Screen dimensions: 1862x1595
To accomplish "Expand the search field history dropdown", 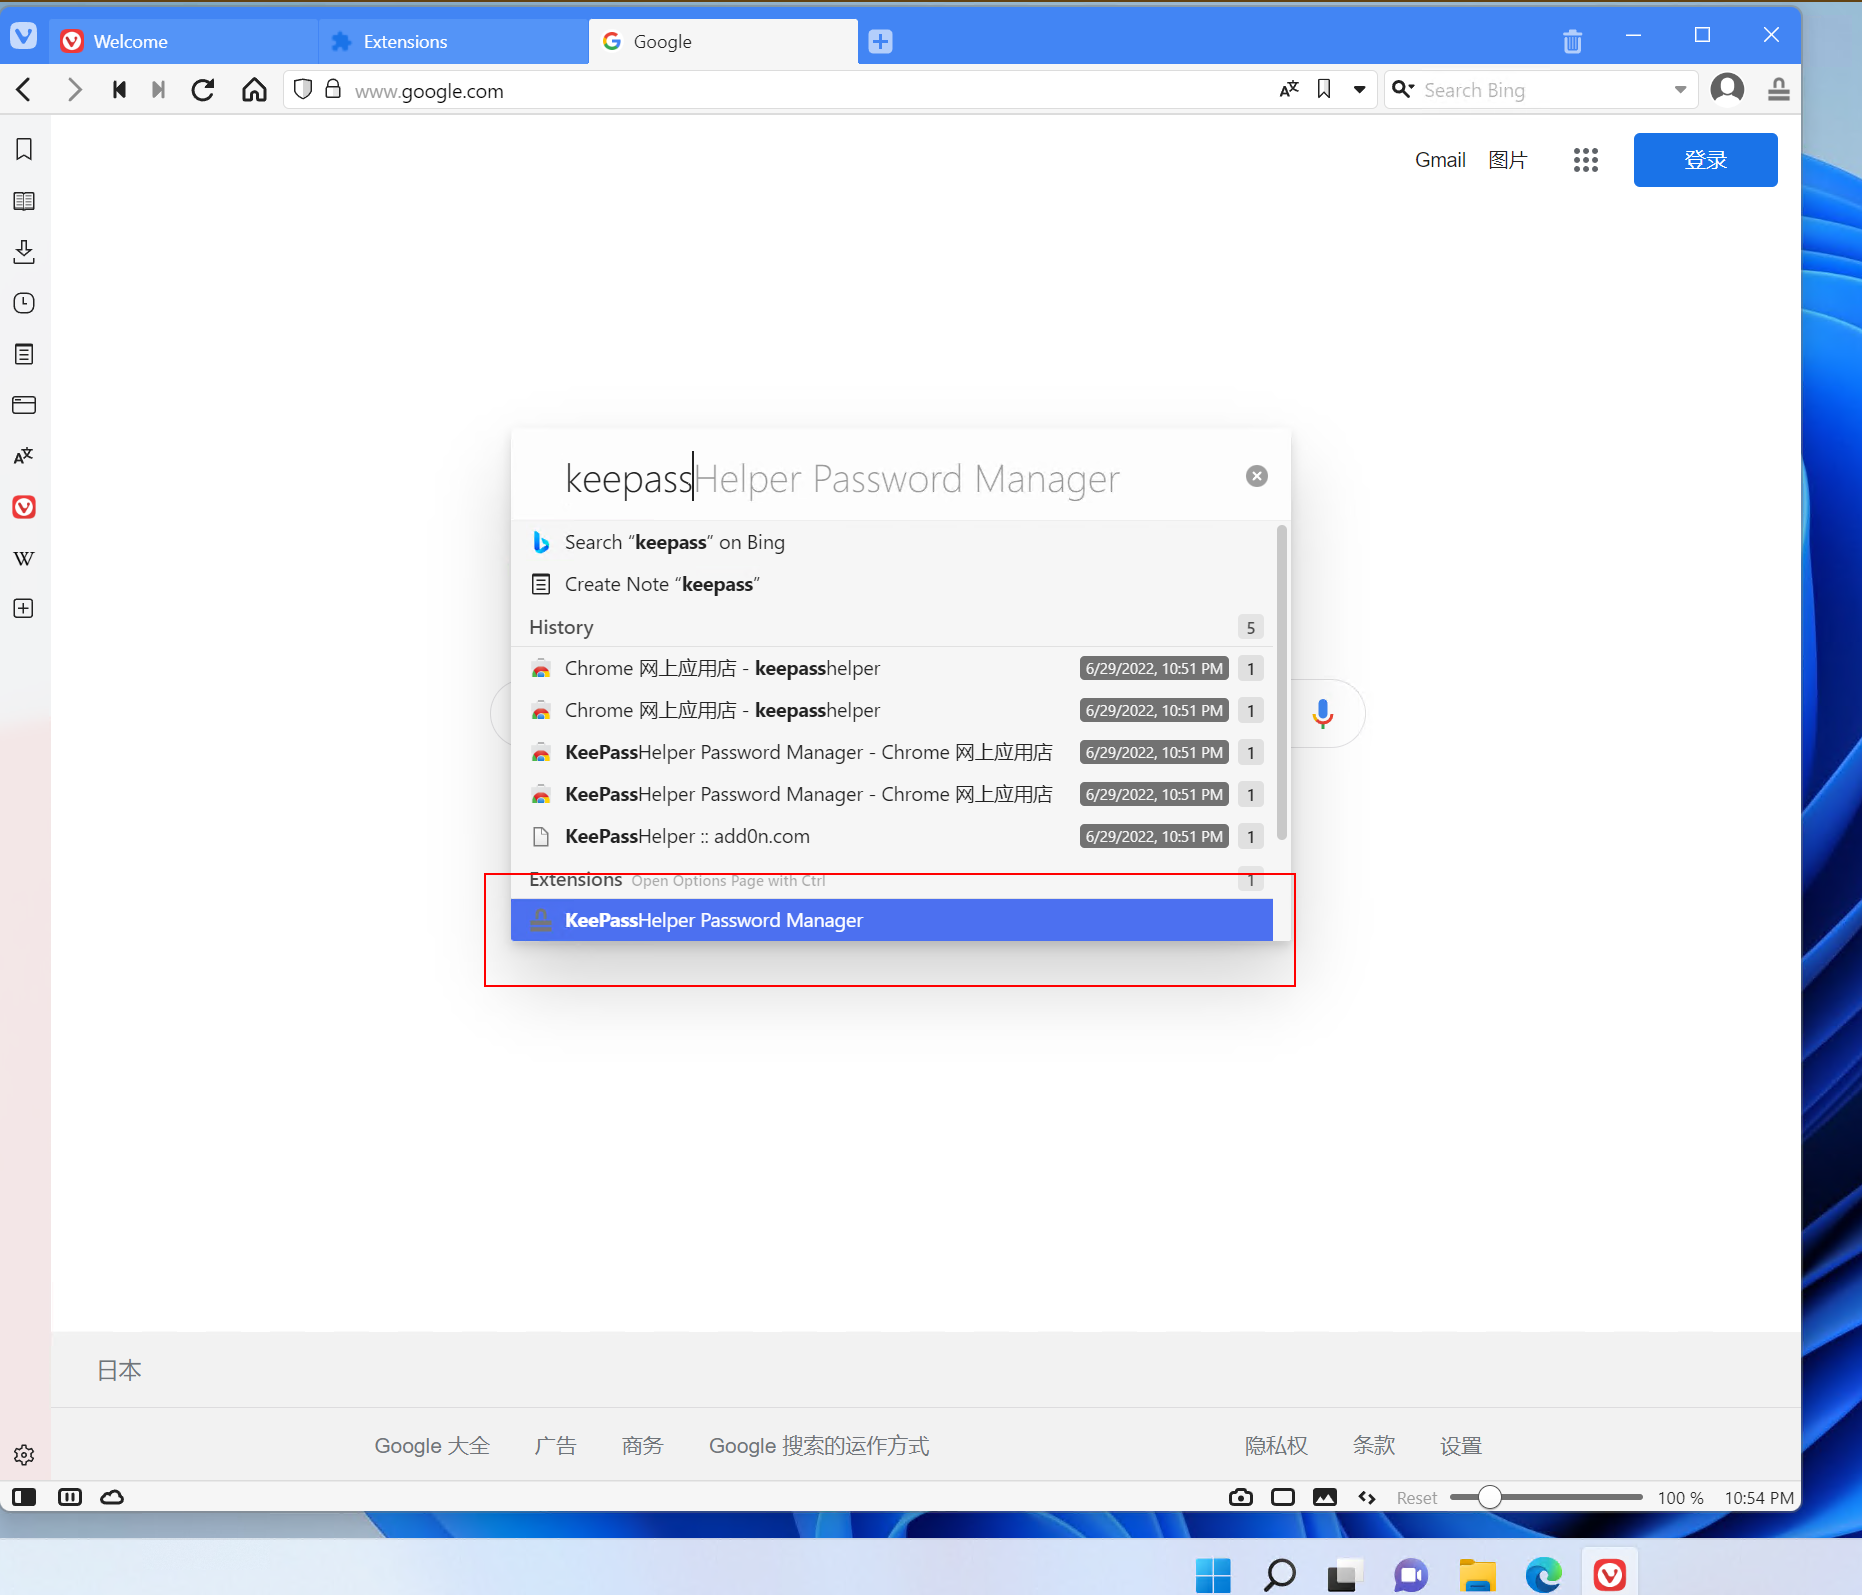I will click(x=1680, y=90).
